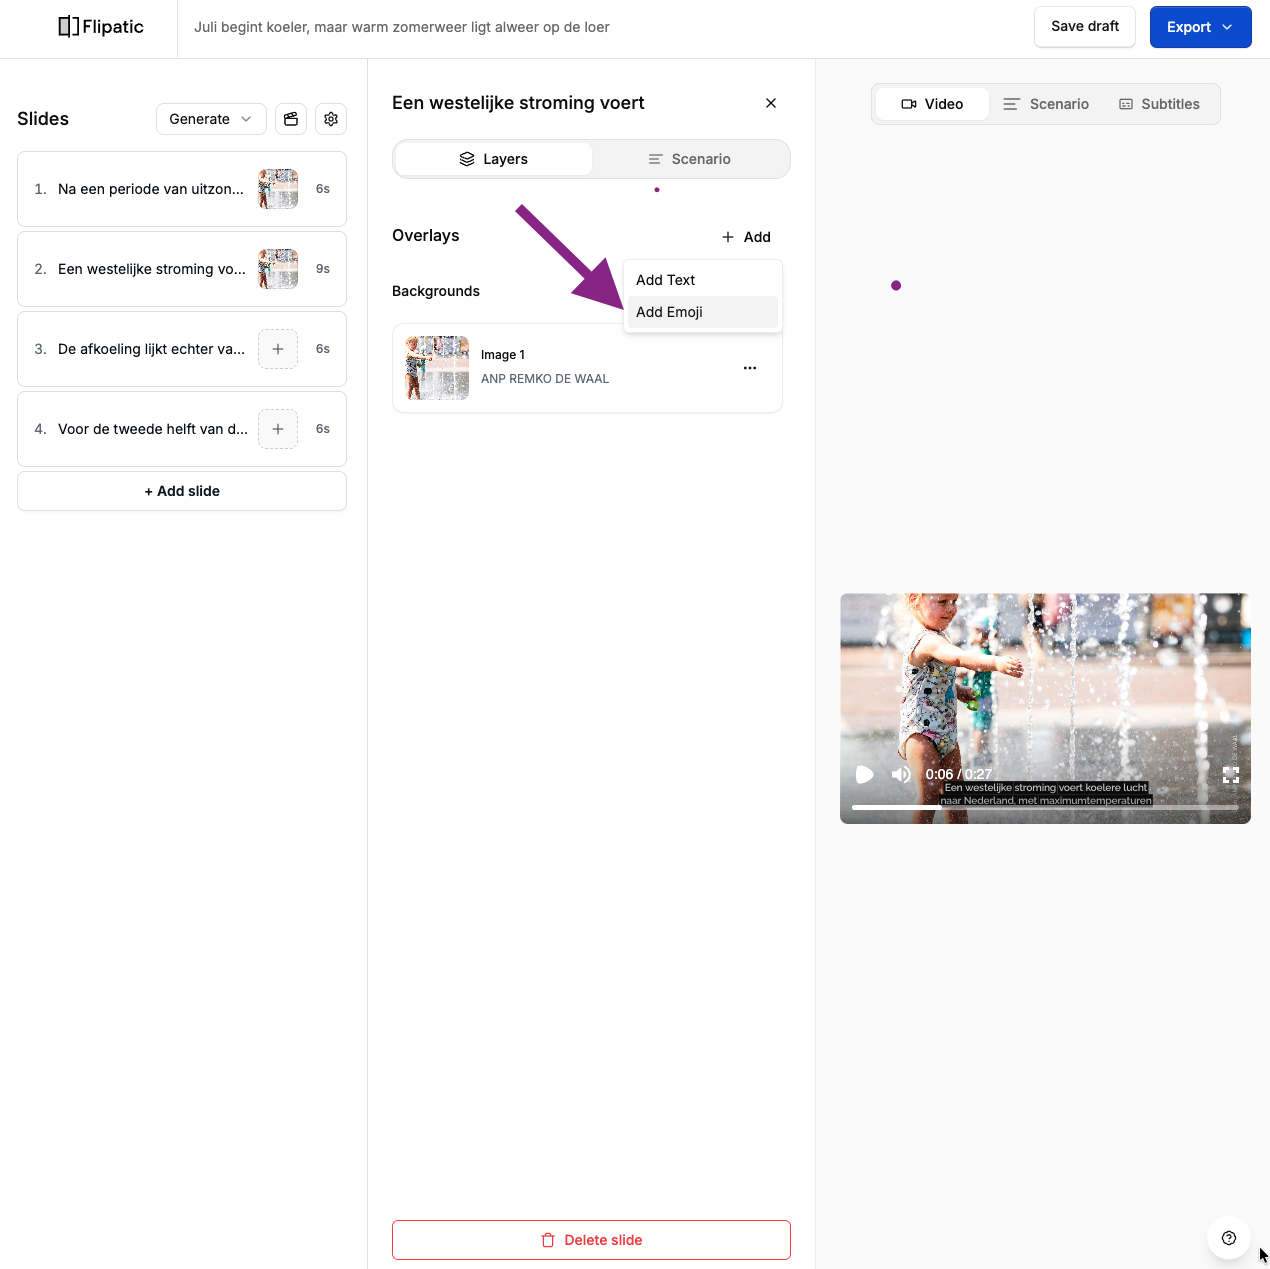Open the Export dropdown

pyautogui.click(x=1201, y=27)
